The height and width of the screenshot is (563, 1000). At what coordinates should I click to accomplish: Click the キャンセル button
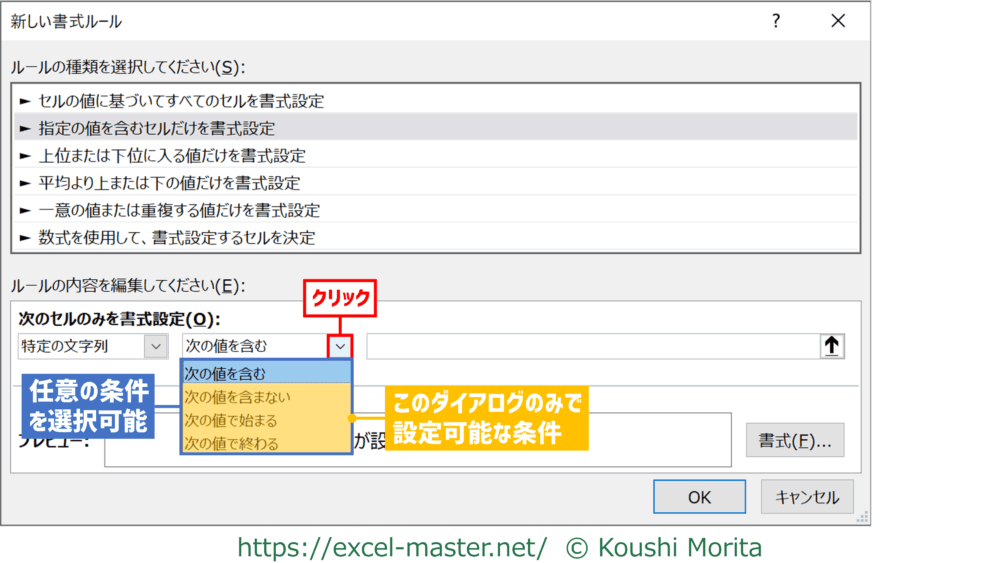coord(807,497)
